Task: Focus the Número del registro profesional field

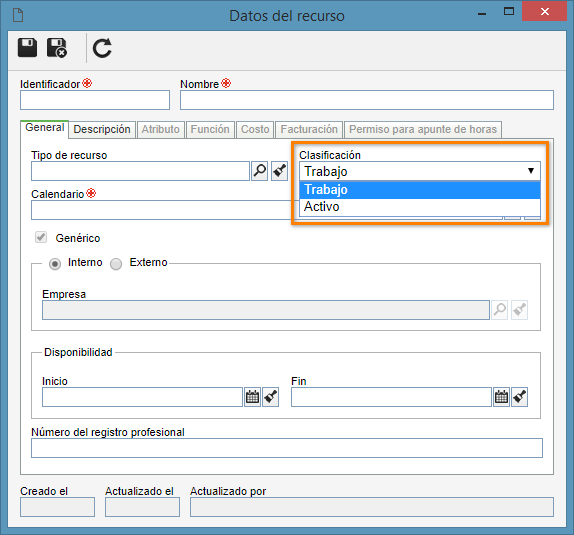Action: pos(287,448)
